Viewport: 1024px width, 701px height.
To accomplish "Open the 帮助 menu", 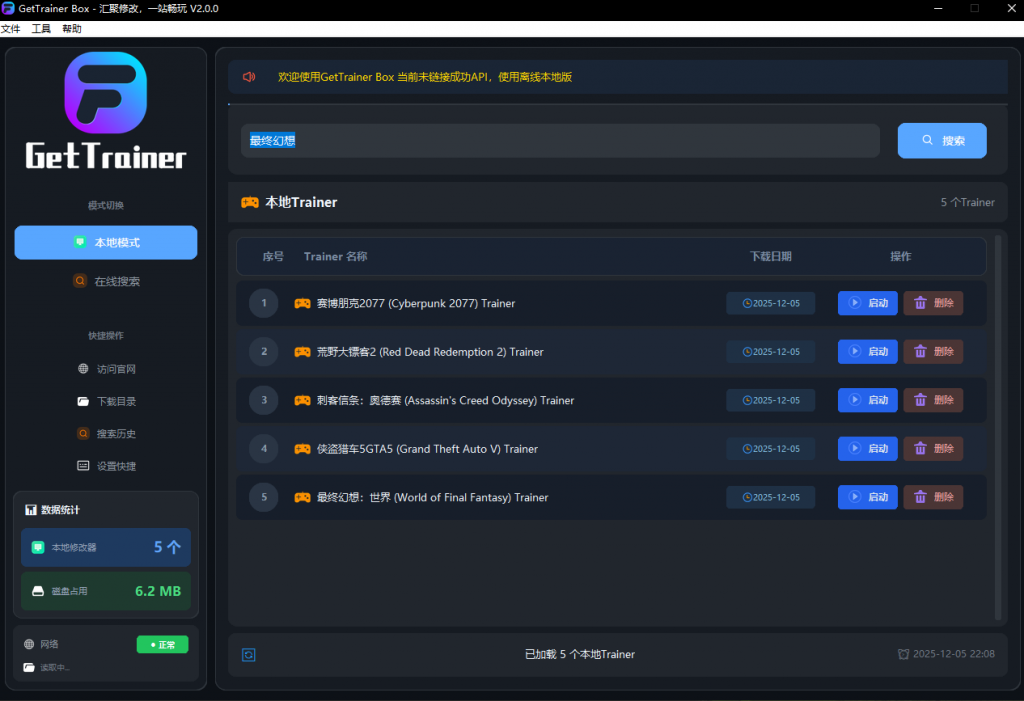I will point(72,29).
